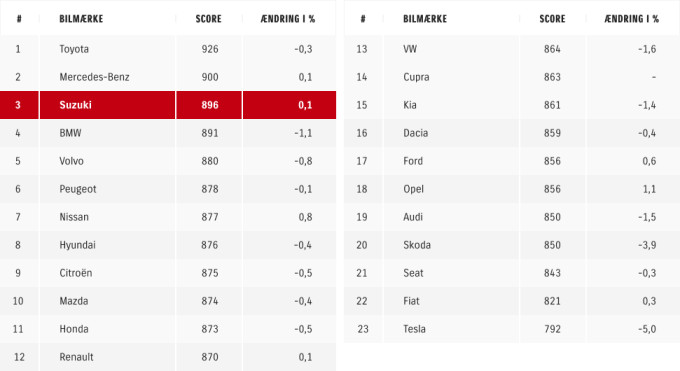The image size is (680, 371).
Task: Select Nissan's change value 0,8
Action: click(305, 217)
